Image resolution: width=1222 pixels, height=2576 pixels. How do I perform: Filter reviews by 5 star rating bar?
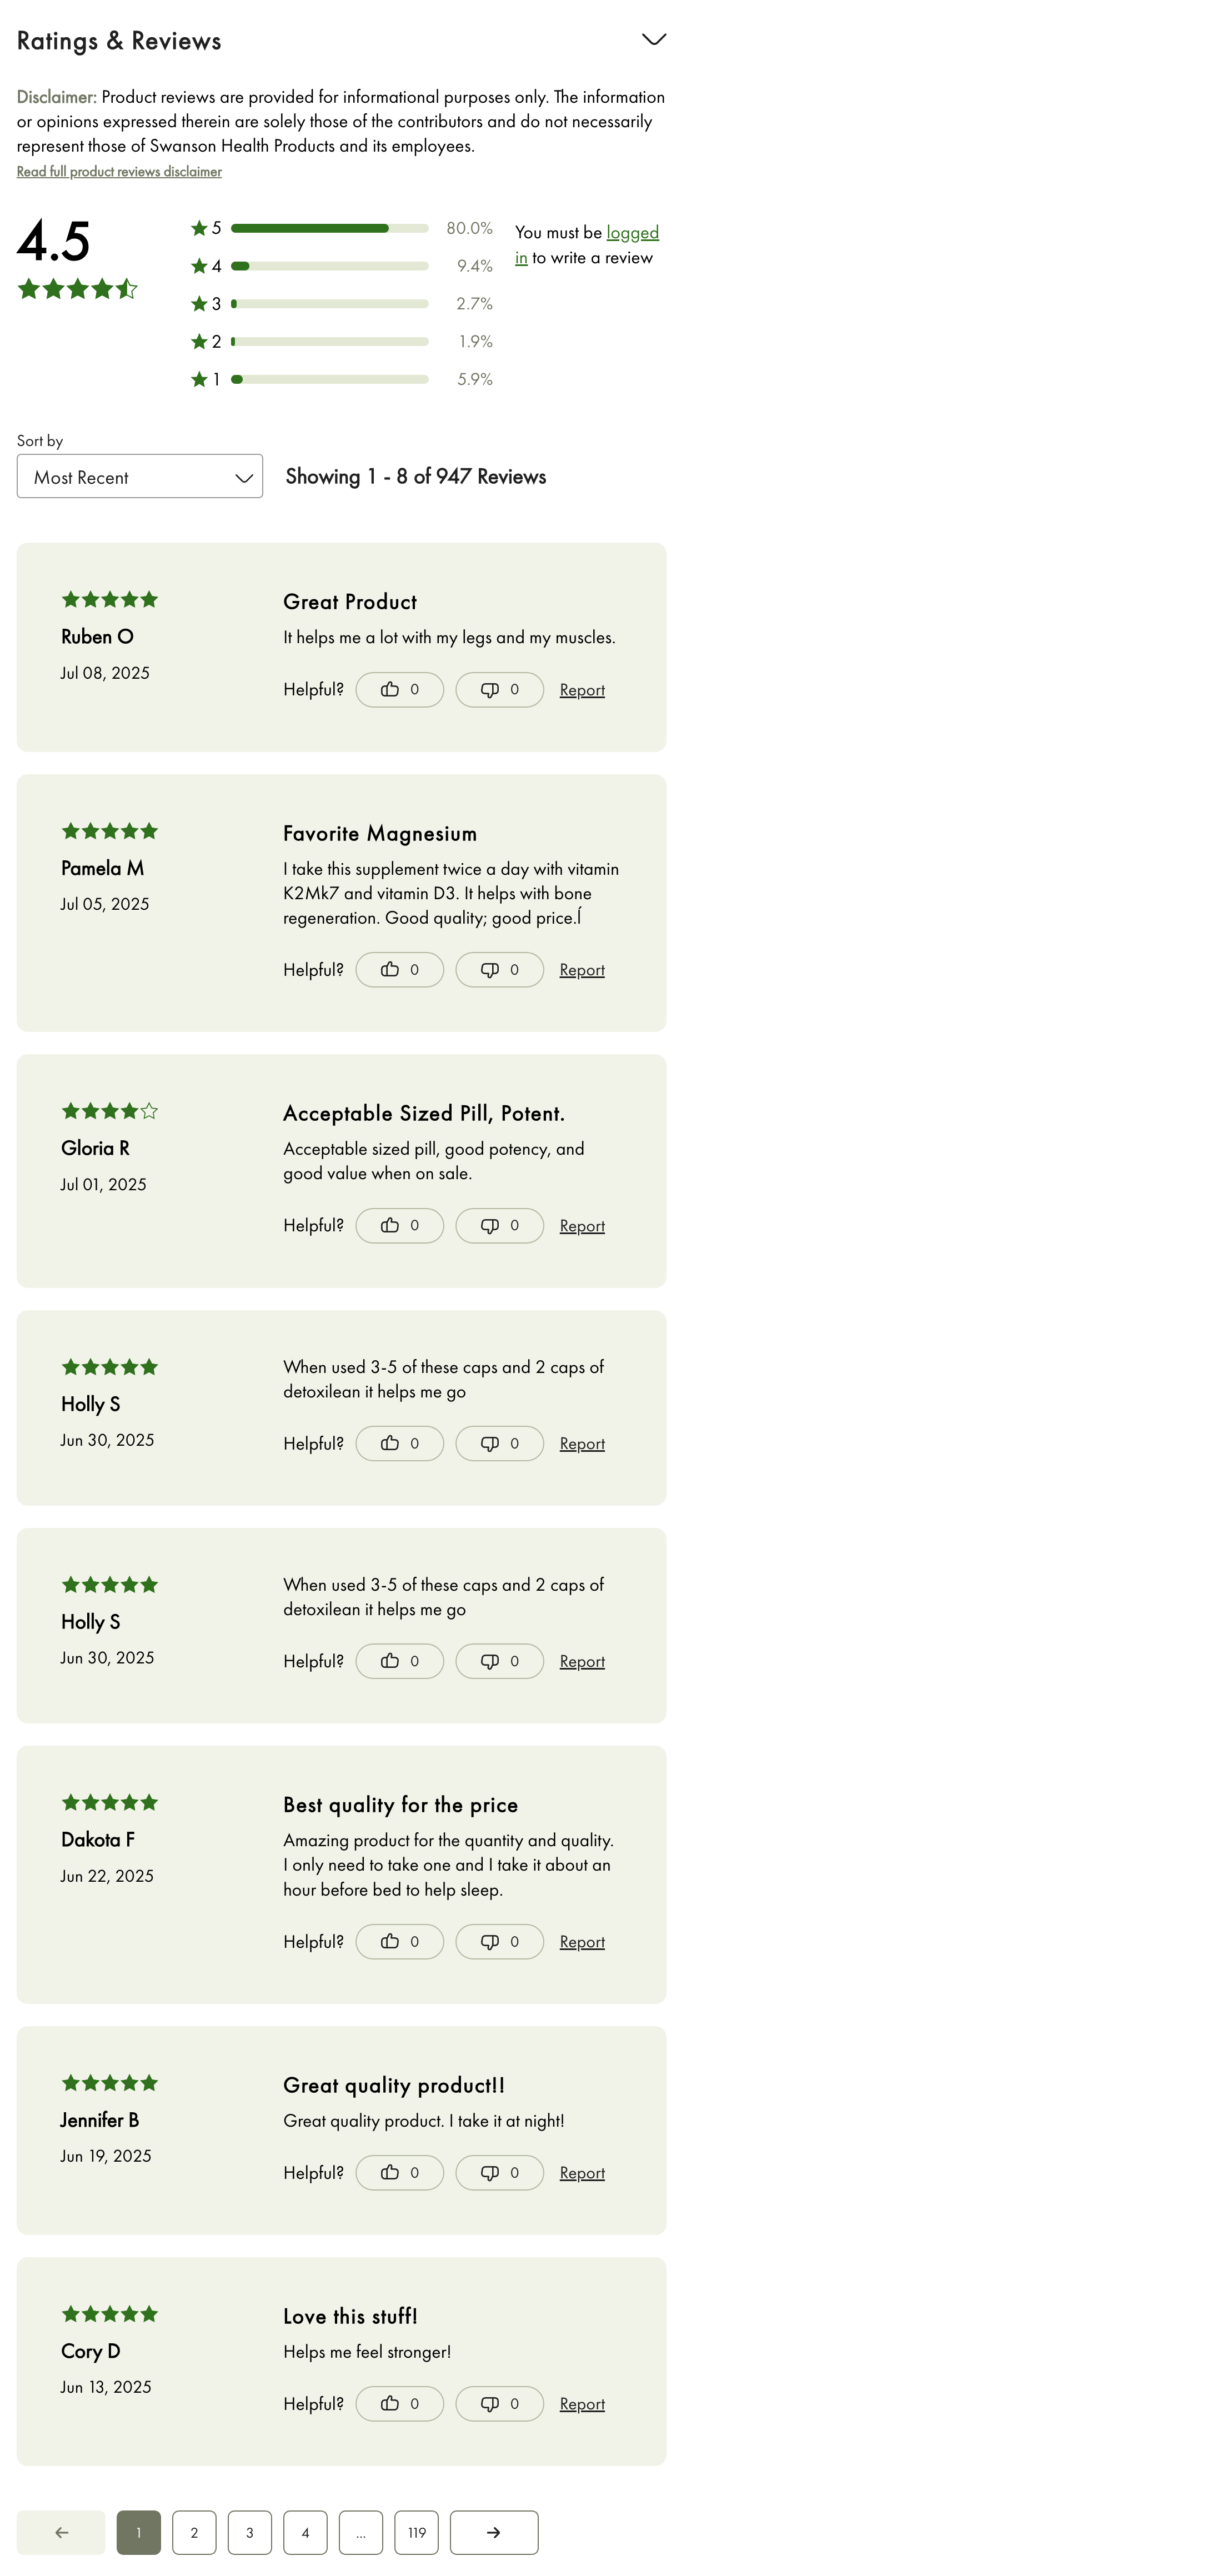329,229
